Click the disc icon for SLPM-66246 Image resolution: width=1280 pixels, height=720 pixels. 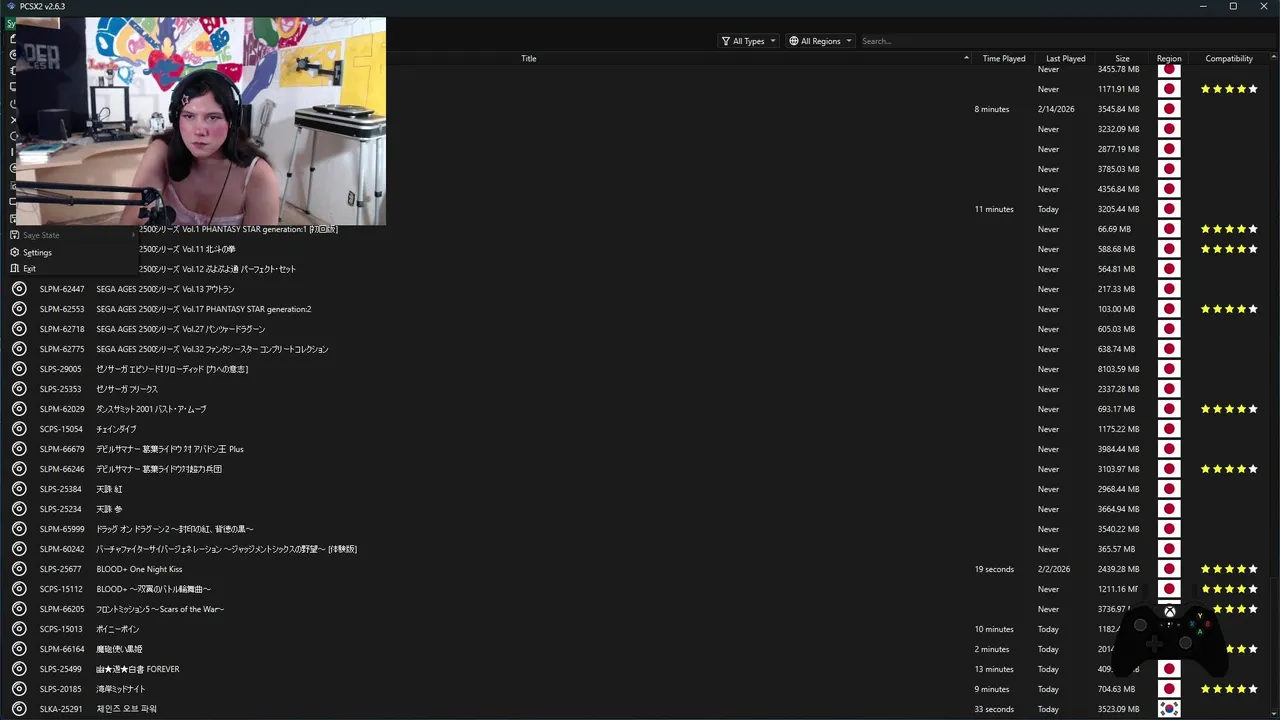(19, 469)
